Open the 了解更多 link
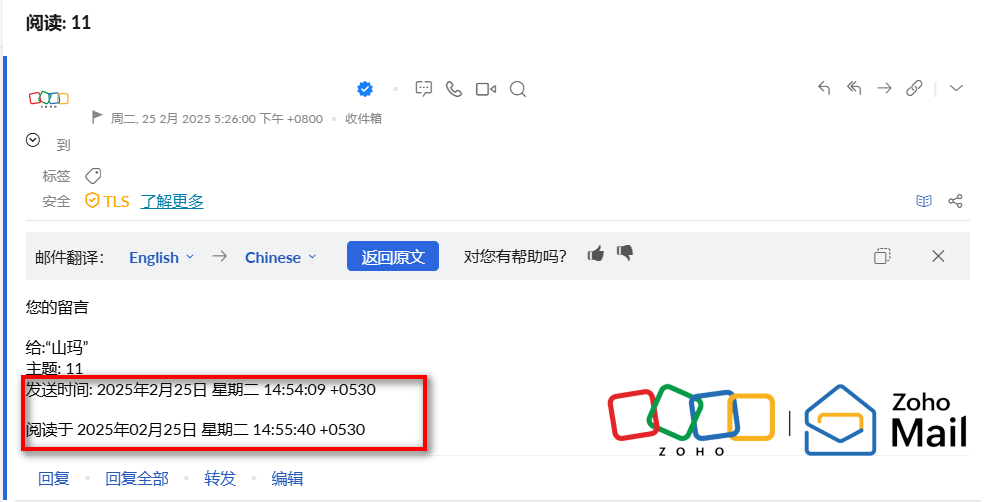Screen dimensions: 985x502 pos(172,201)
